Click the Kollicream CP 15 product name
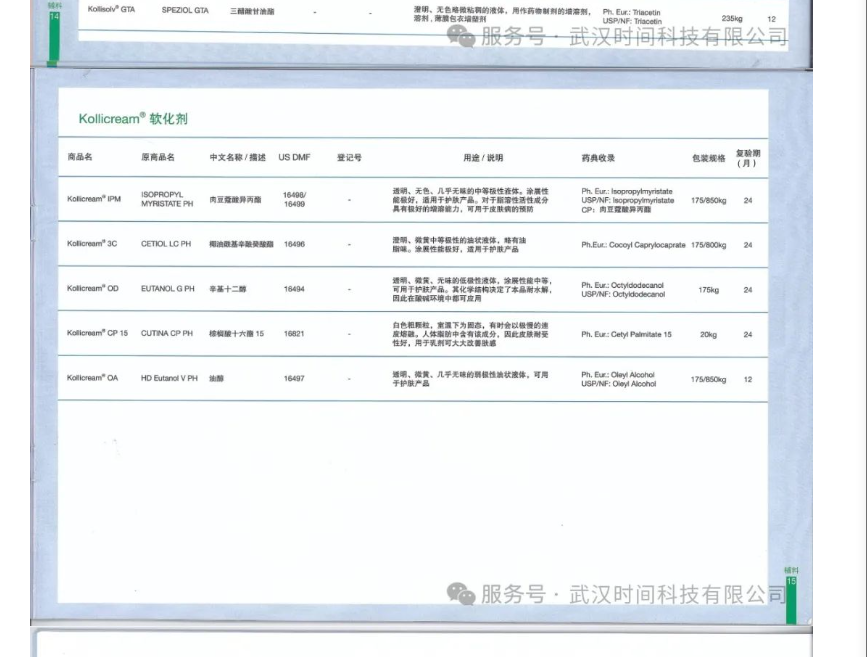Viewport: 867px width, 657px height. point(97,333)
